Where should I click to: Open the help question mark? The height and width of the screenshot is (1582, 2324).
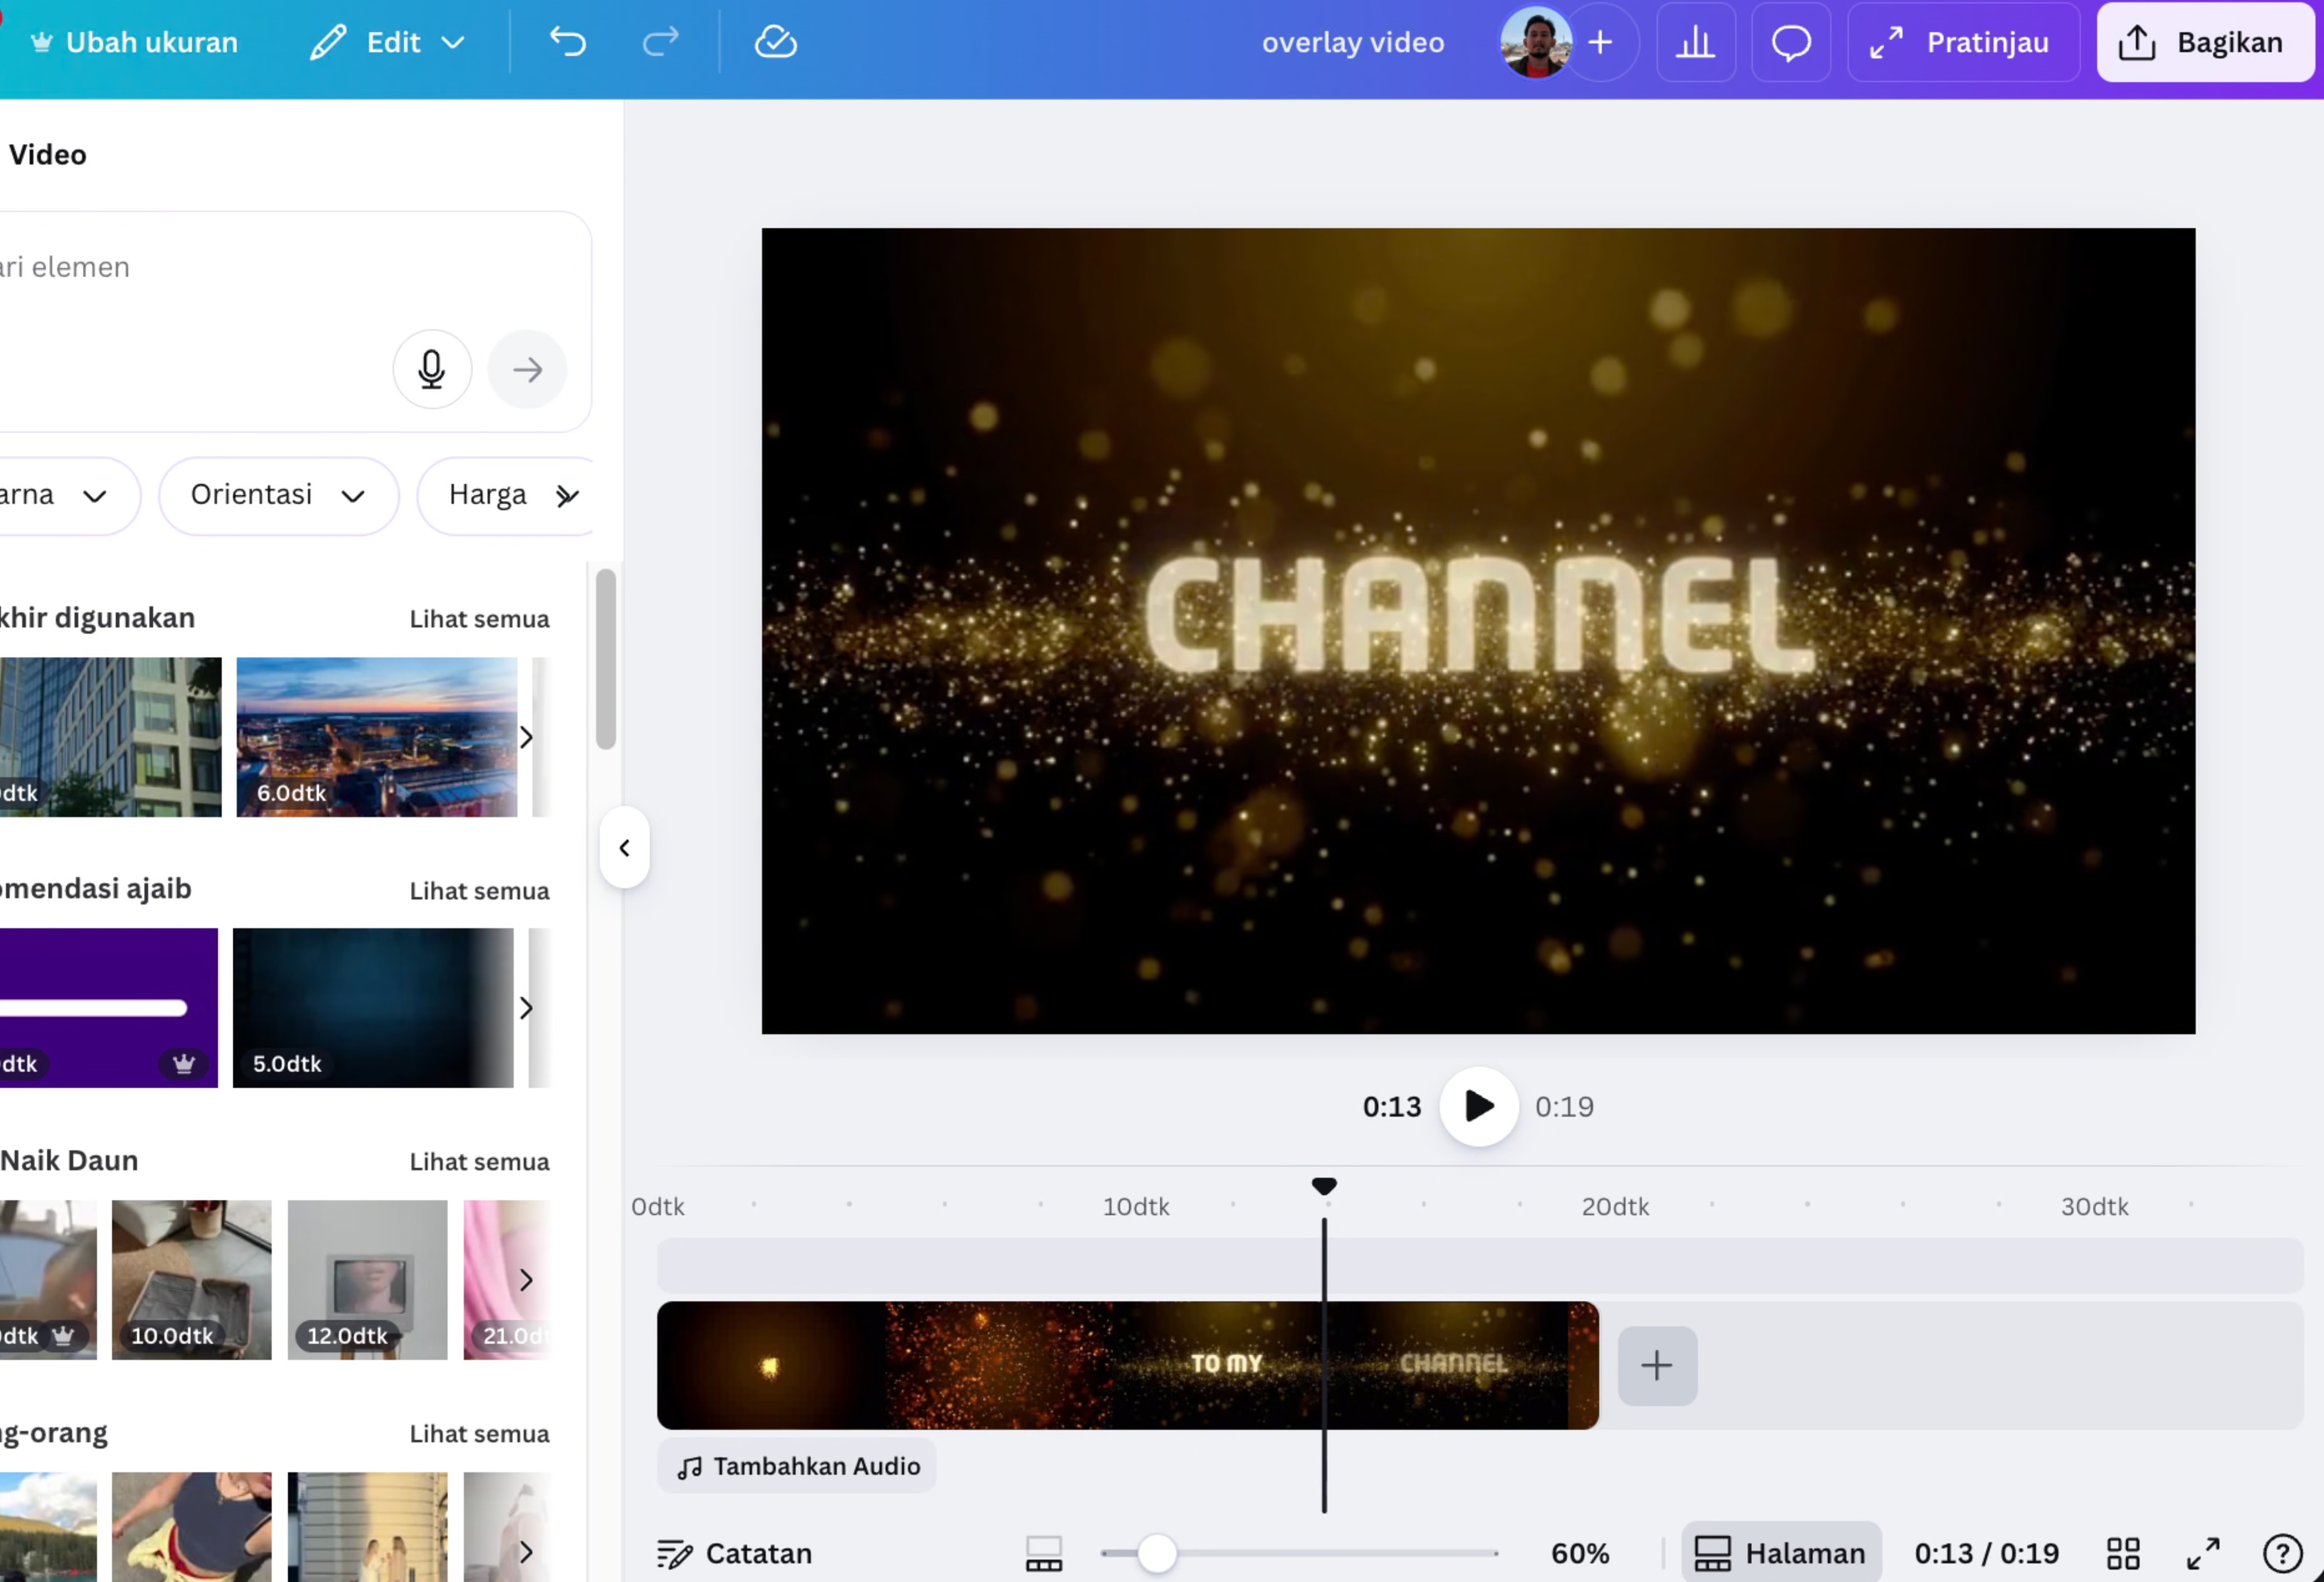click(x=2283, y=1553)
